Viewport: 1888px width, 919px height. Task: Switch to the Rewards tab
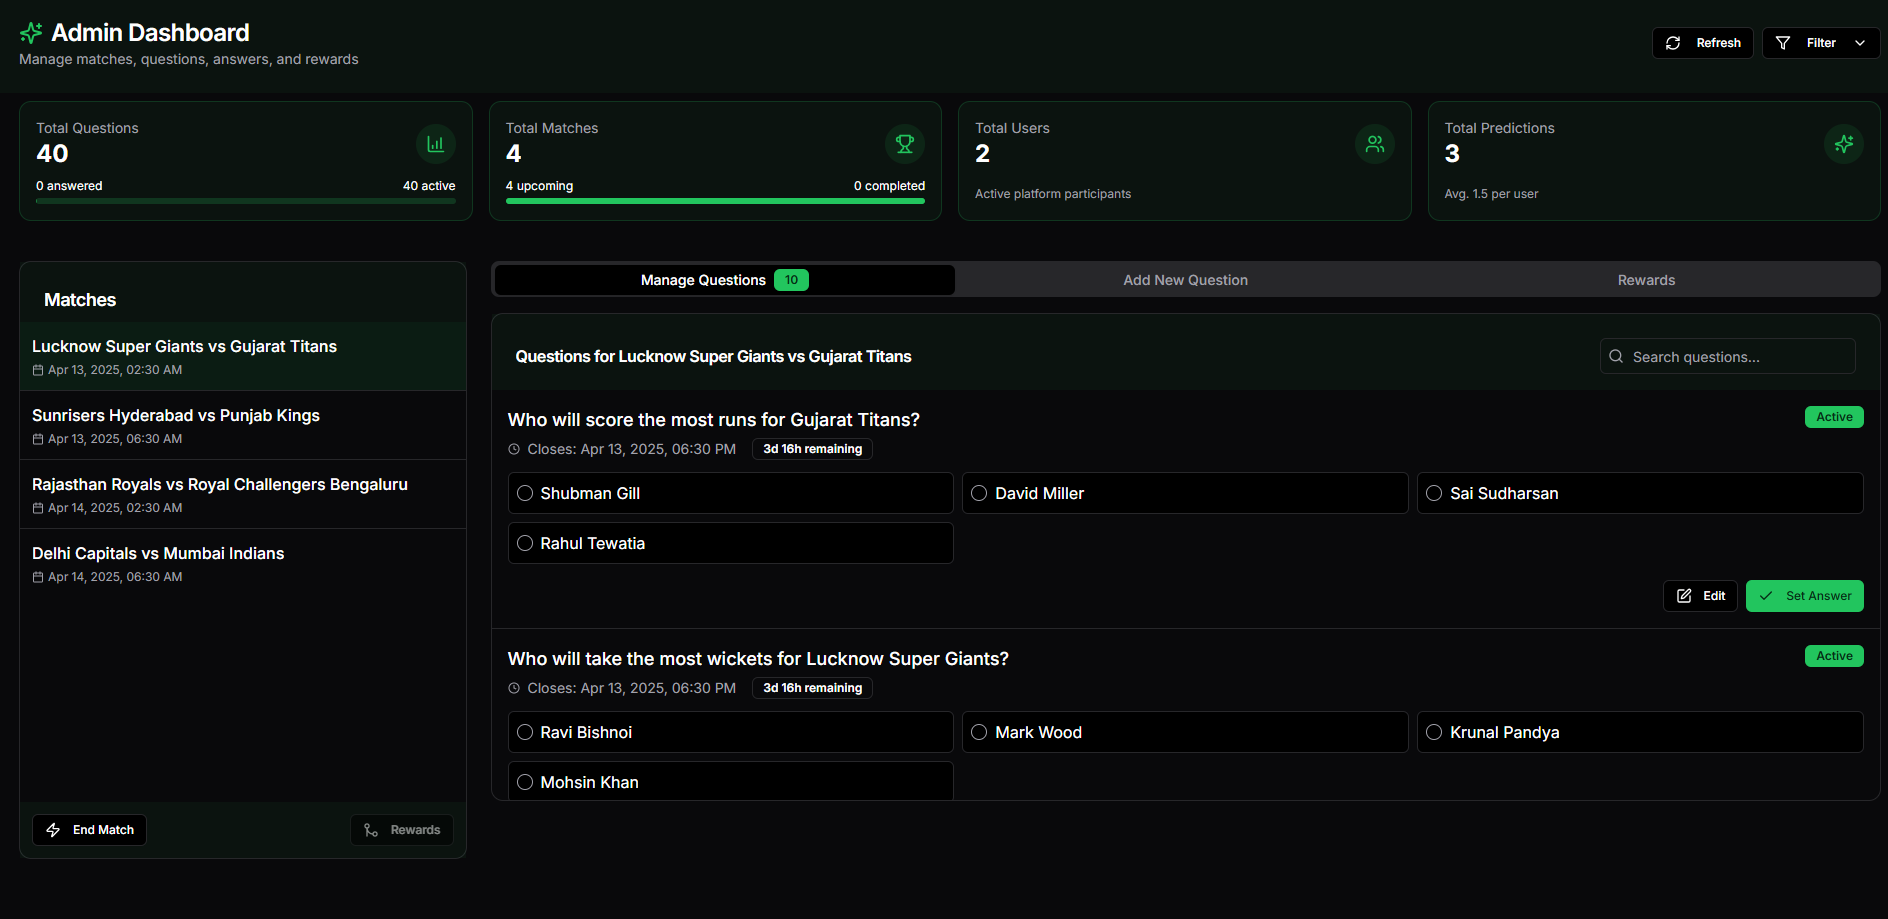(1646, 280)
